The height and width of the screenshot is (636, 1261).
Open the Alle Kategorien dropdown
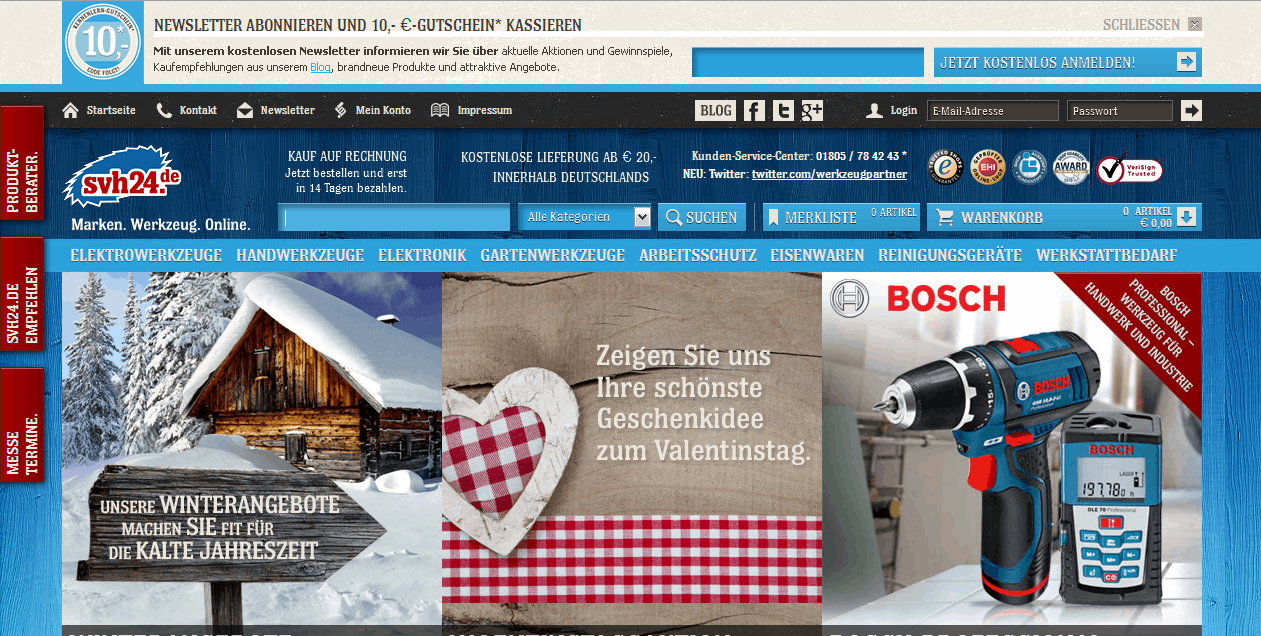pos(586,217)
